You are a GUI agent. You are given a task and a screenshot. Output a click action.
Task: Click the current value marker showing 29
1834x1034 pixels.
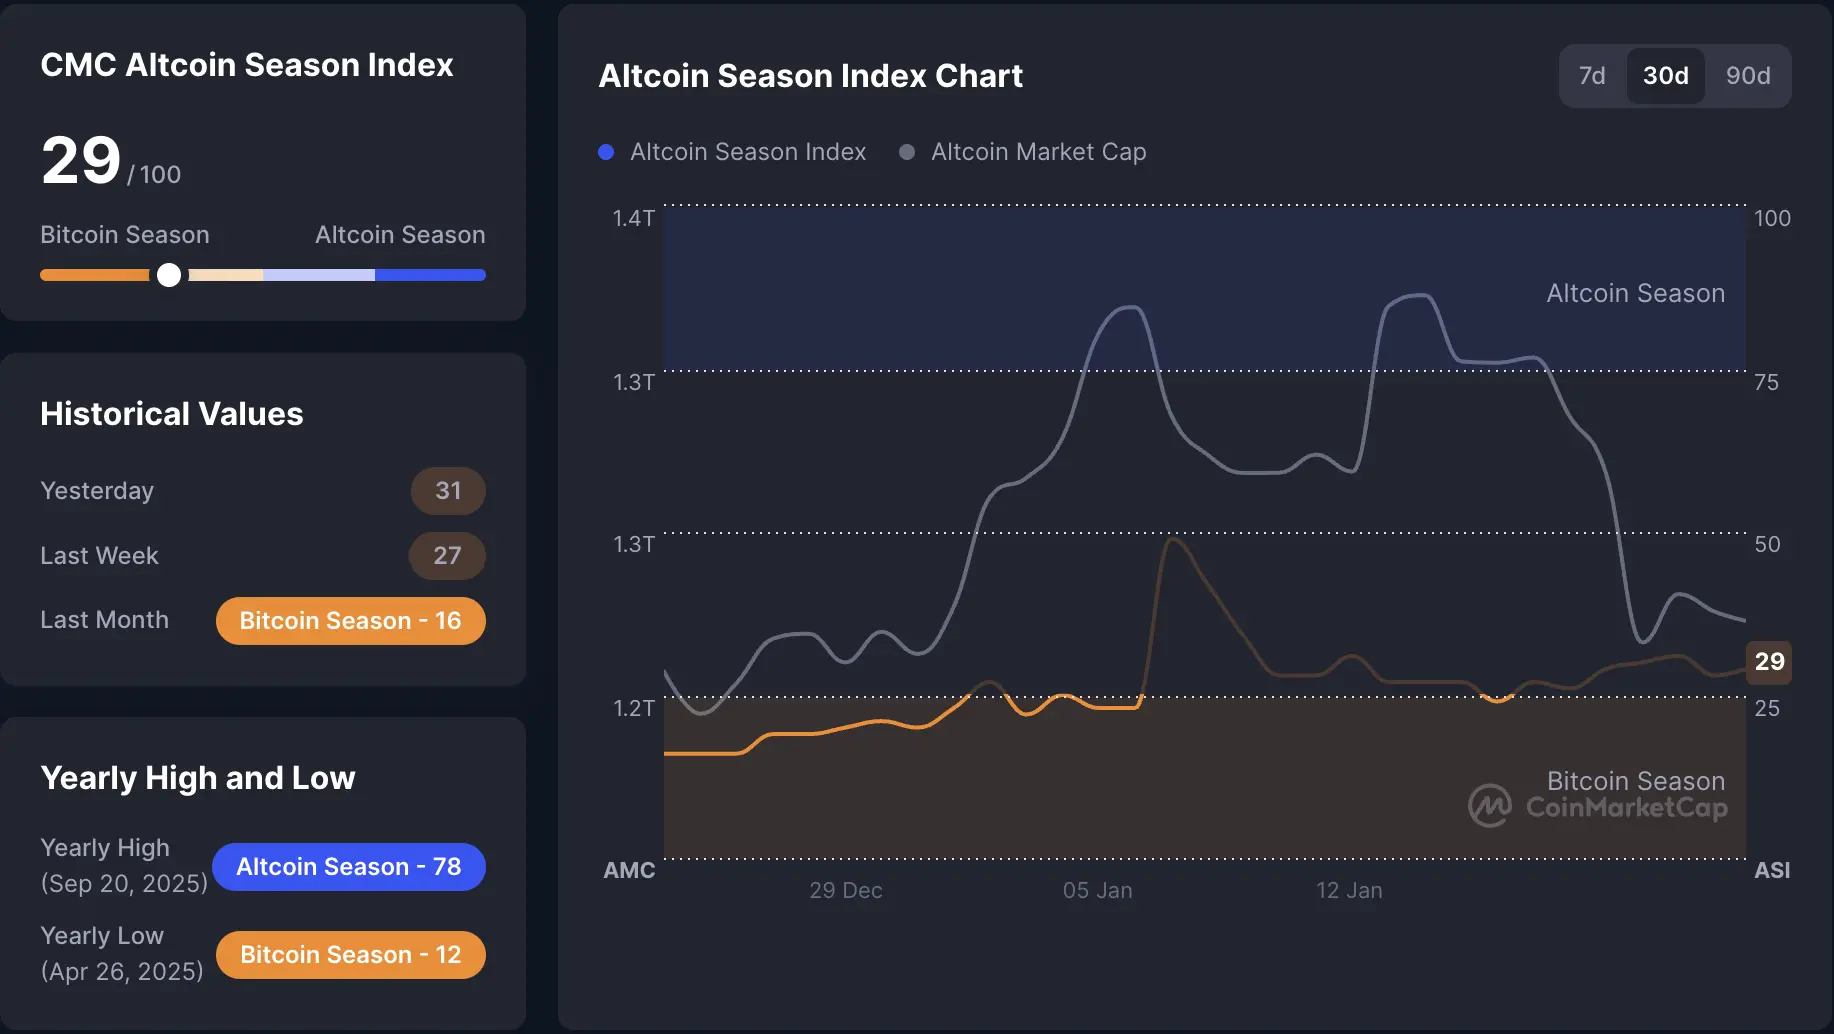click(1769, 662)
